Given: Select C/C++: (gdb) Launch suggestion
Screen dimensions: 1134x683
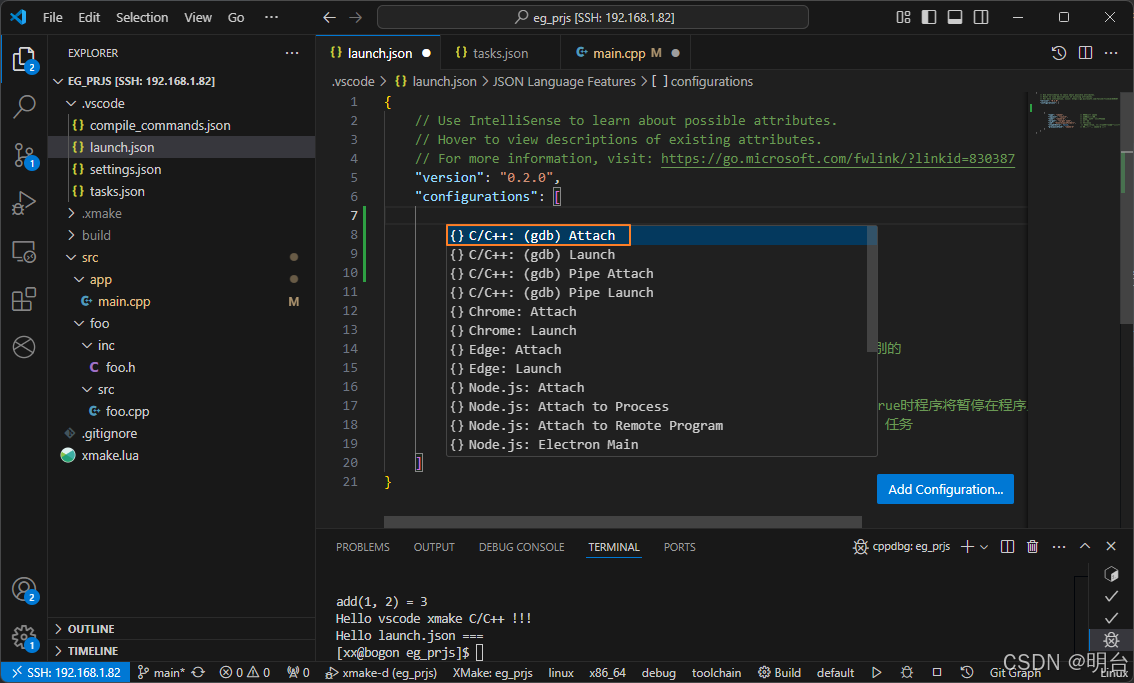Looking at the screenshot, I should pyautogui.click(x=657, y=255).
